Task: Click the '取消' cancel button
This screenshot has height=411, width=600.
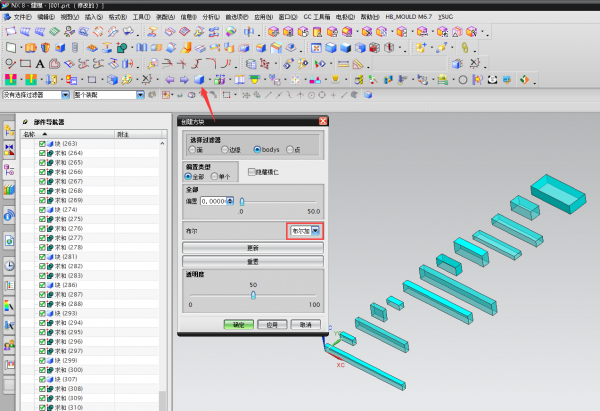Action: click(307, 324)
